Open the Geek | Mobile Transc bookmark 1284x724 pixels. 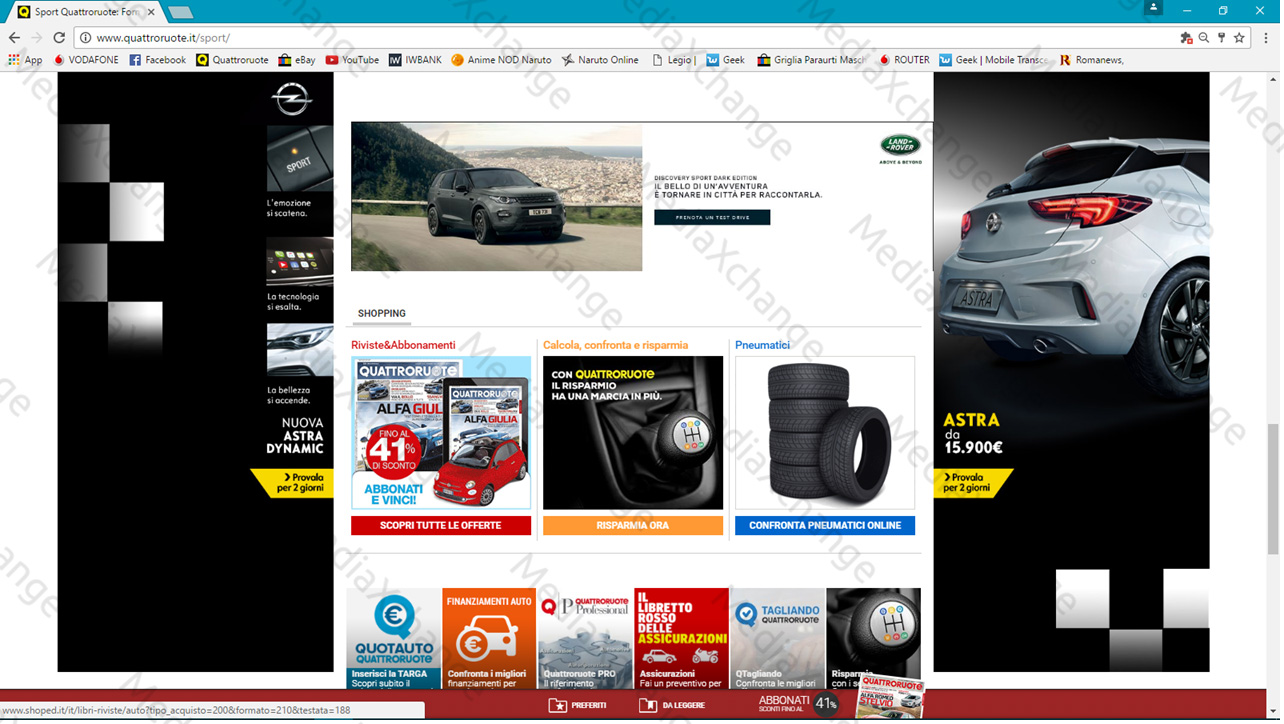[x=993, y=60]
